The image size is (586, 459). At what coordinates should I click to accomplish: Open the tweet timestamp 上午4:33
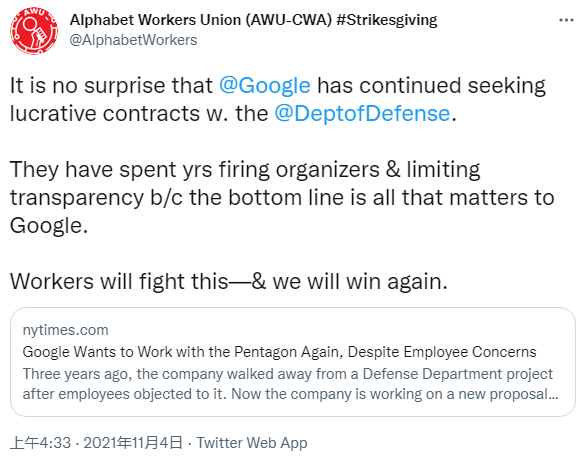[40, 443]
